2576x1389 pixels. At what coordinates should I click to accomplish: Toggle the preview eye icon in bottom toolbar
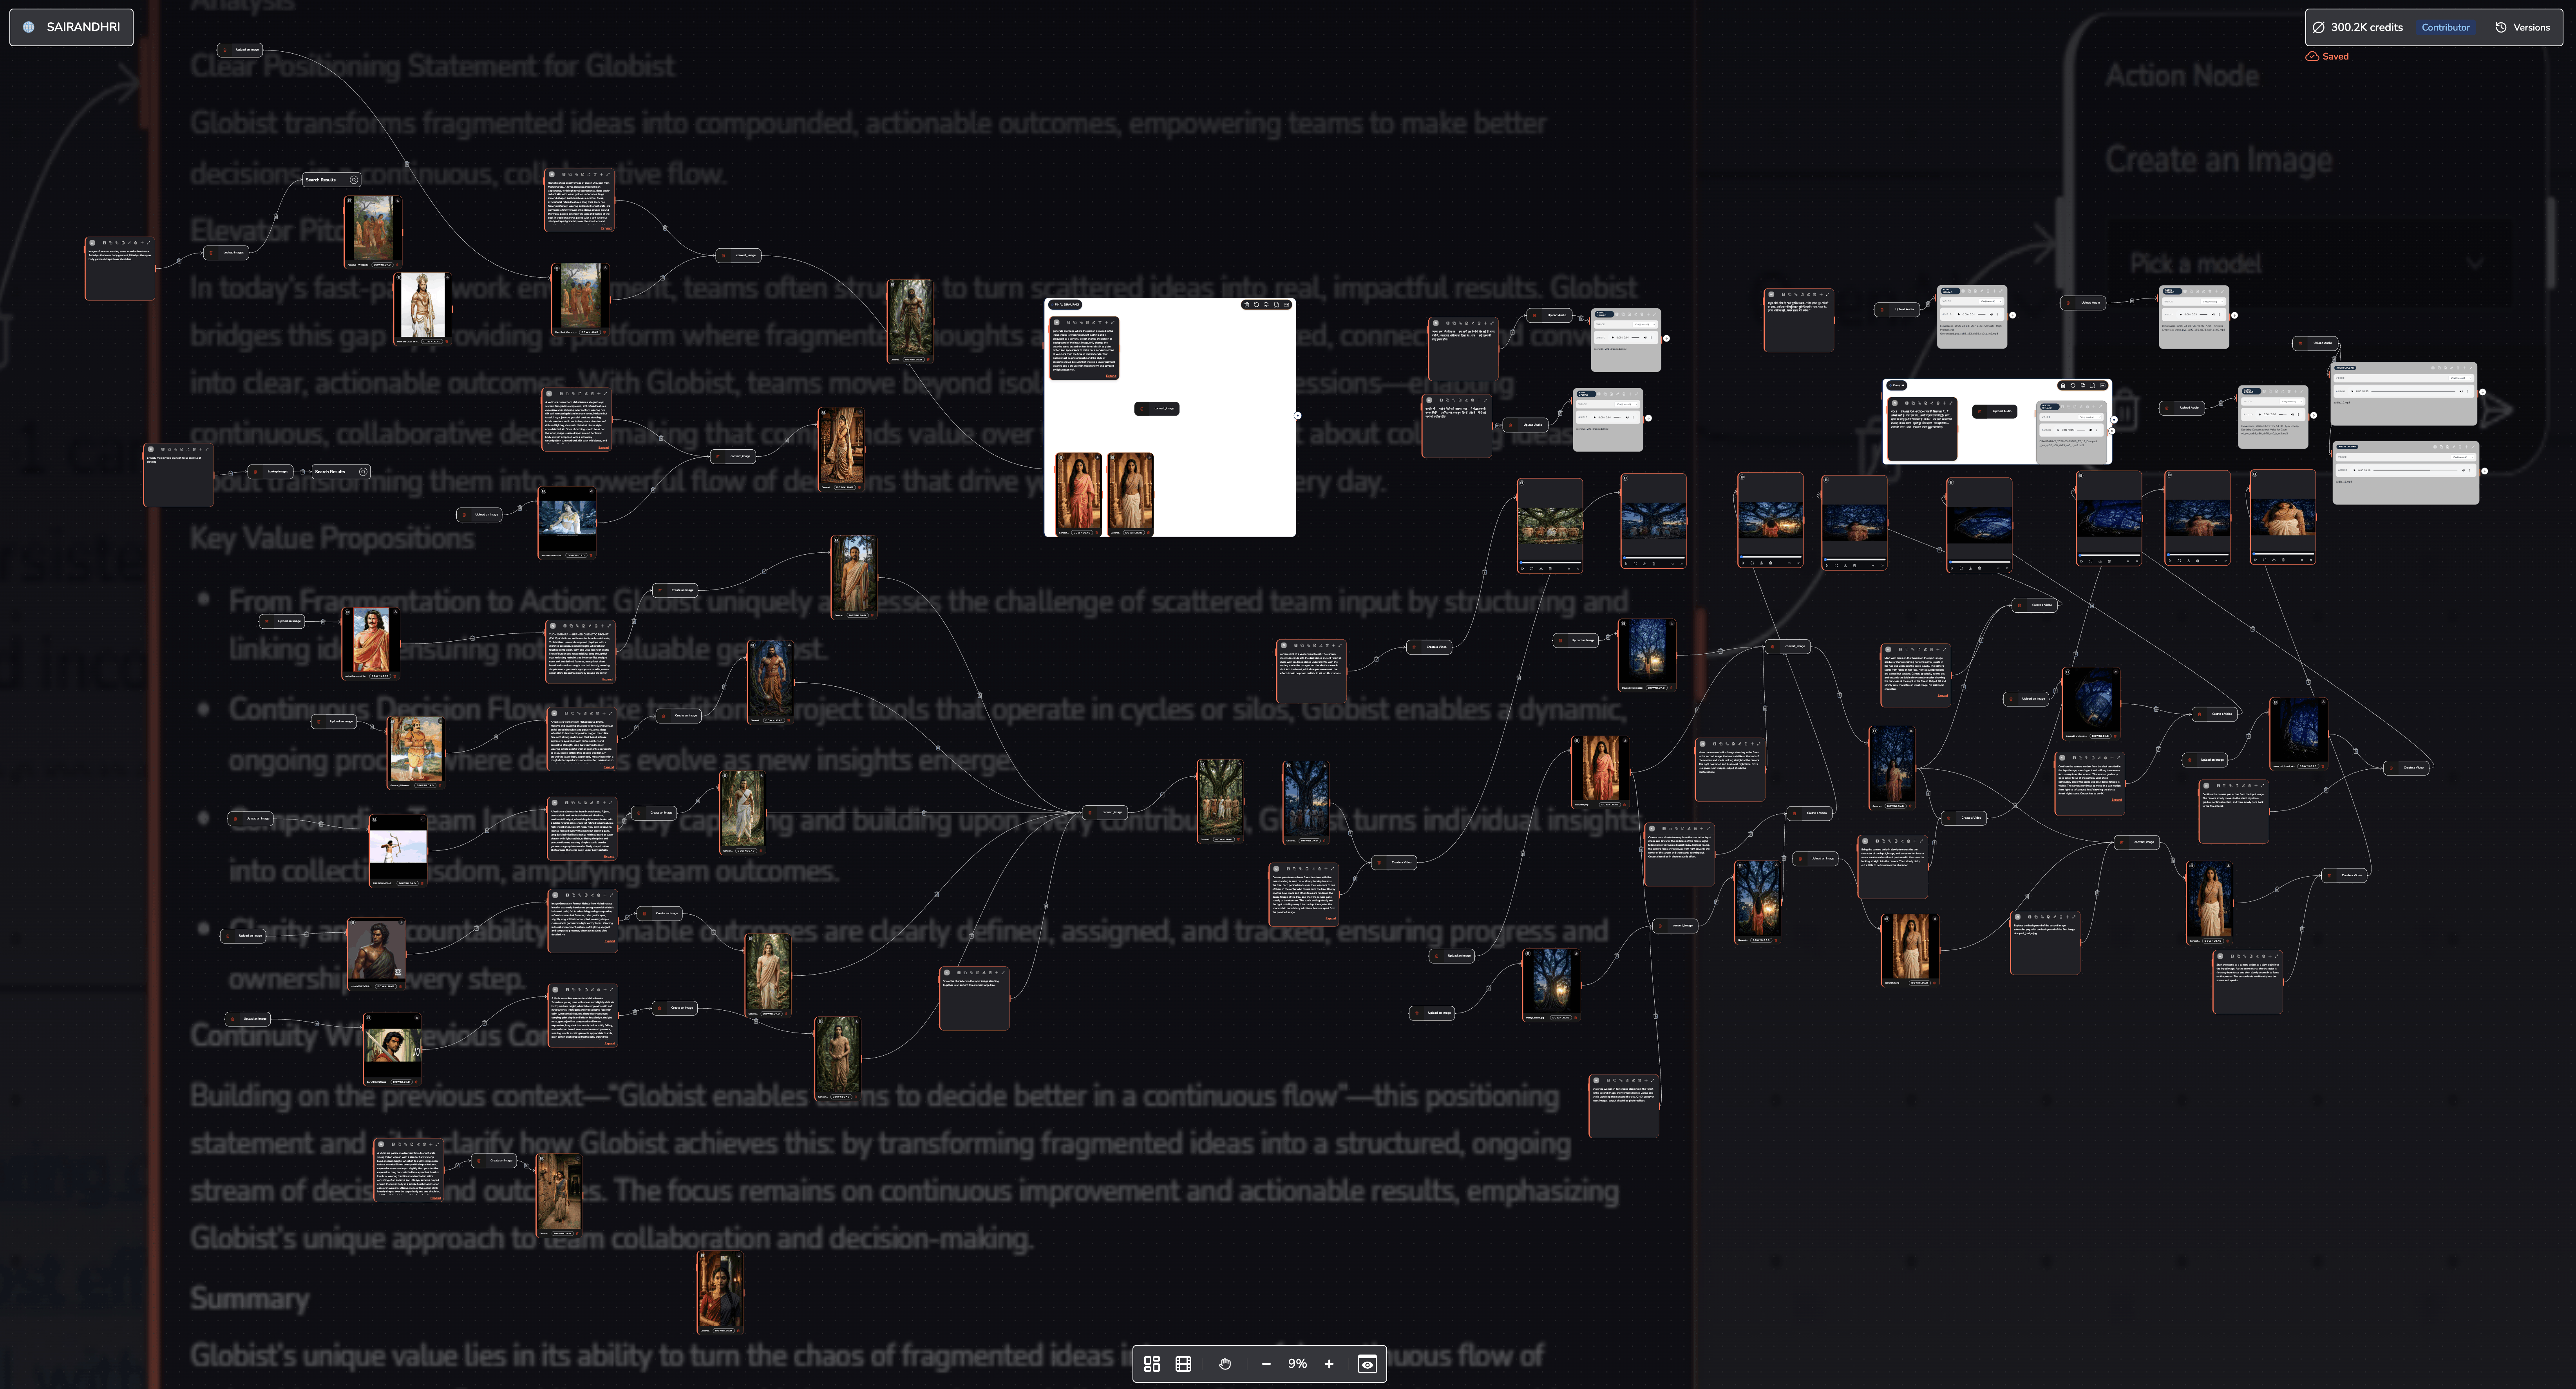(1367, 1364)
